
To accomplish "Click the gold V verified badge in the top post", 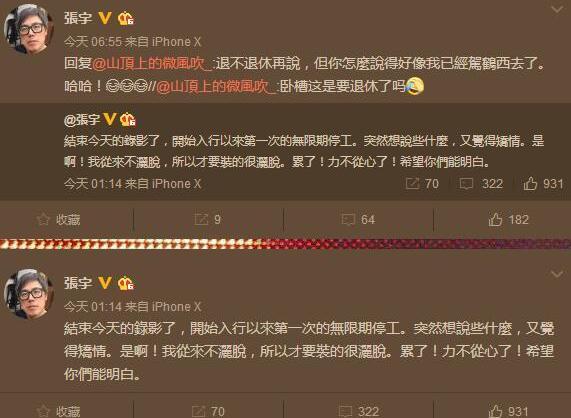I will point(105,18).
